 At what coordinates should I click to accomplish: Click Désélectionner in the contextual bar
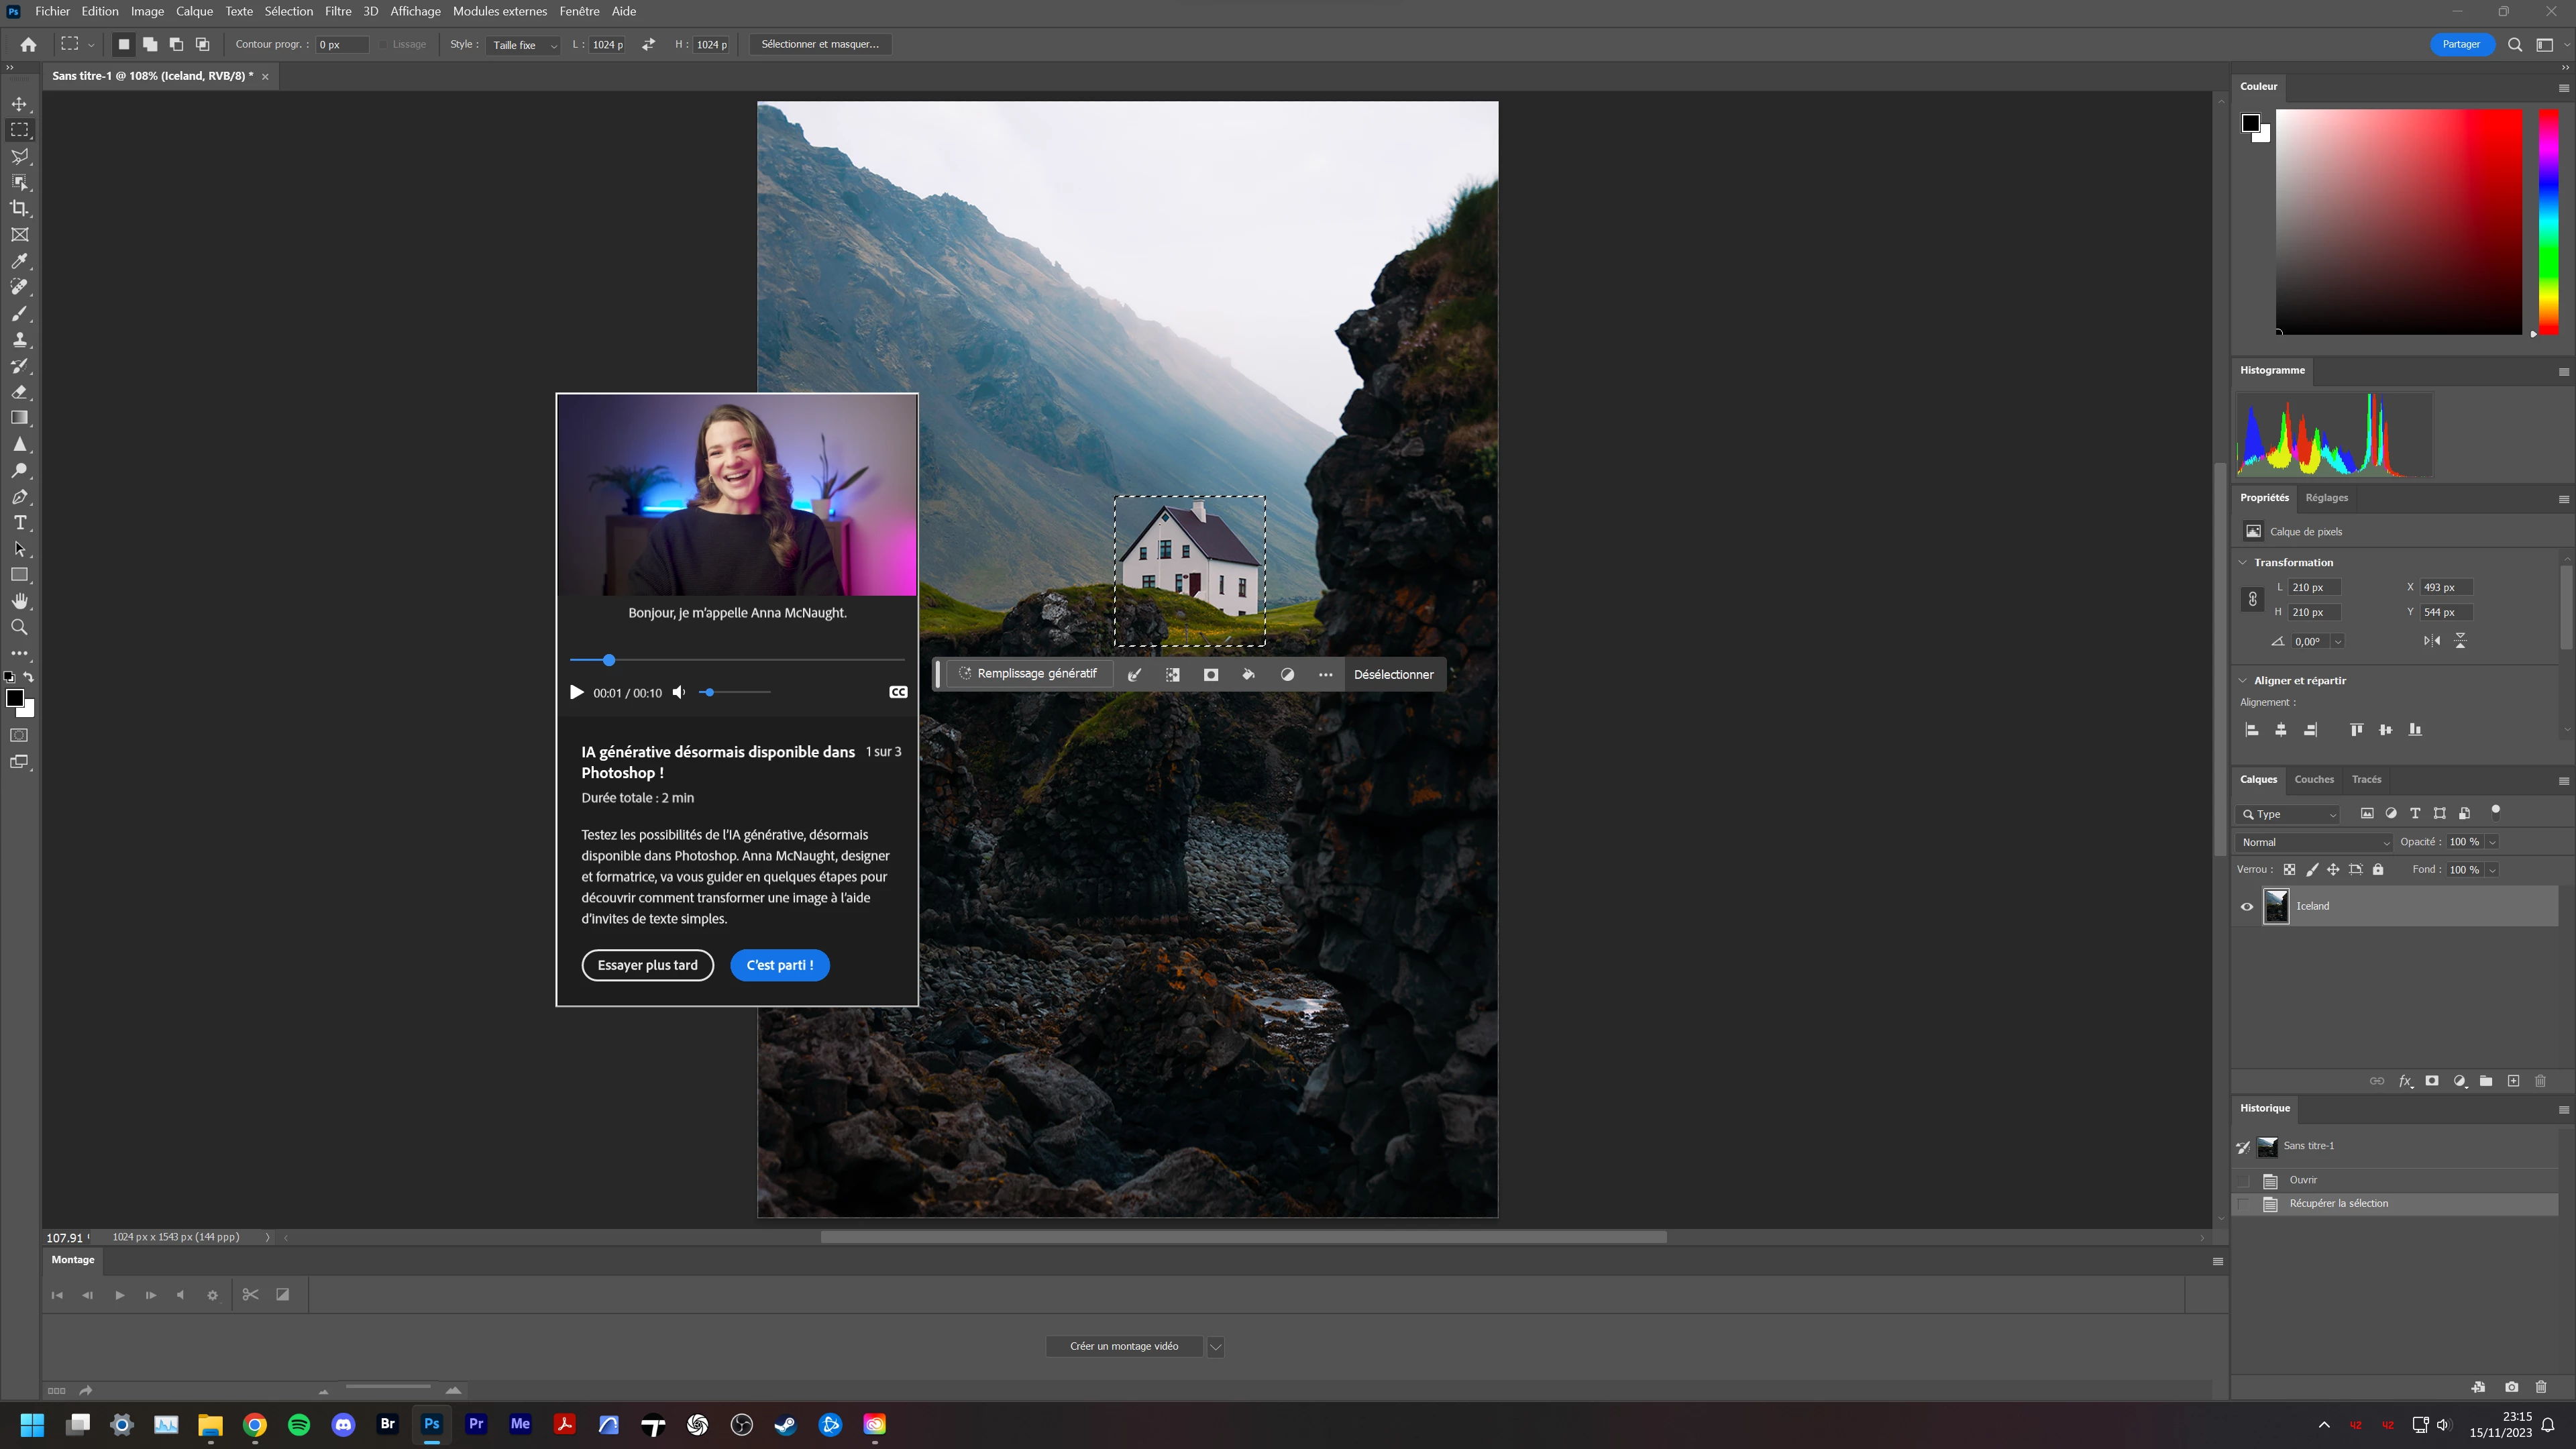point(1393,674)
